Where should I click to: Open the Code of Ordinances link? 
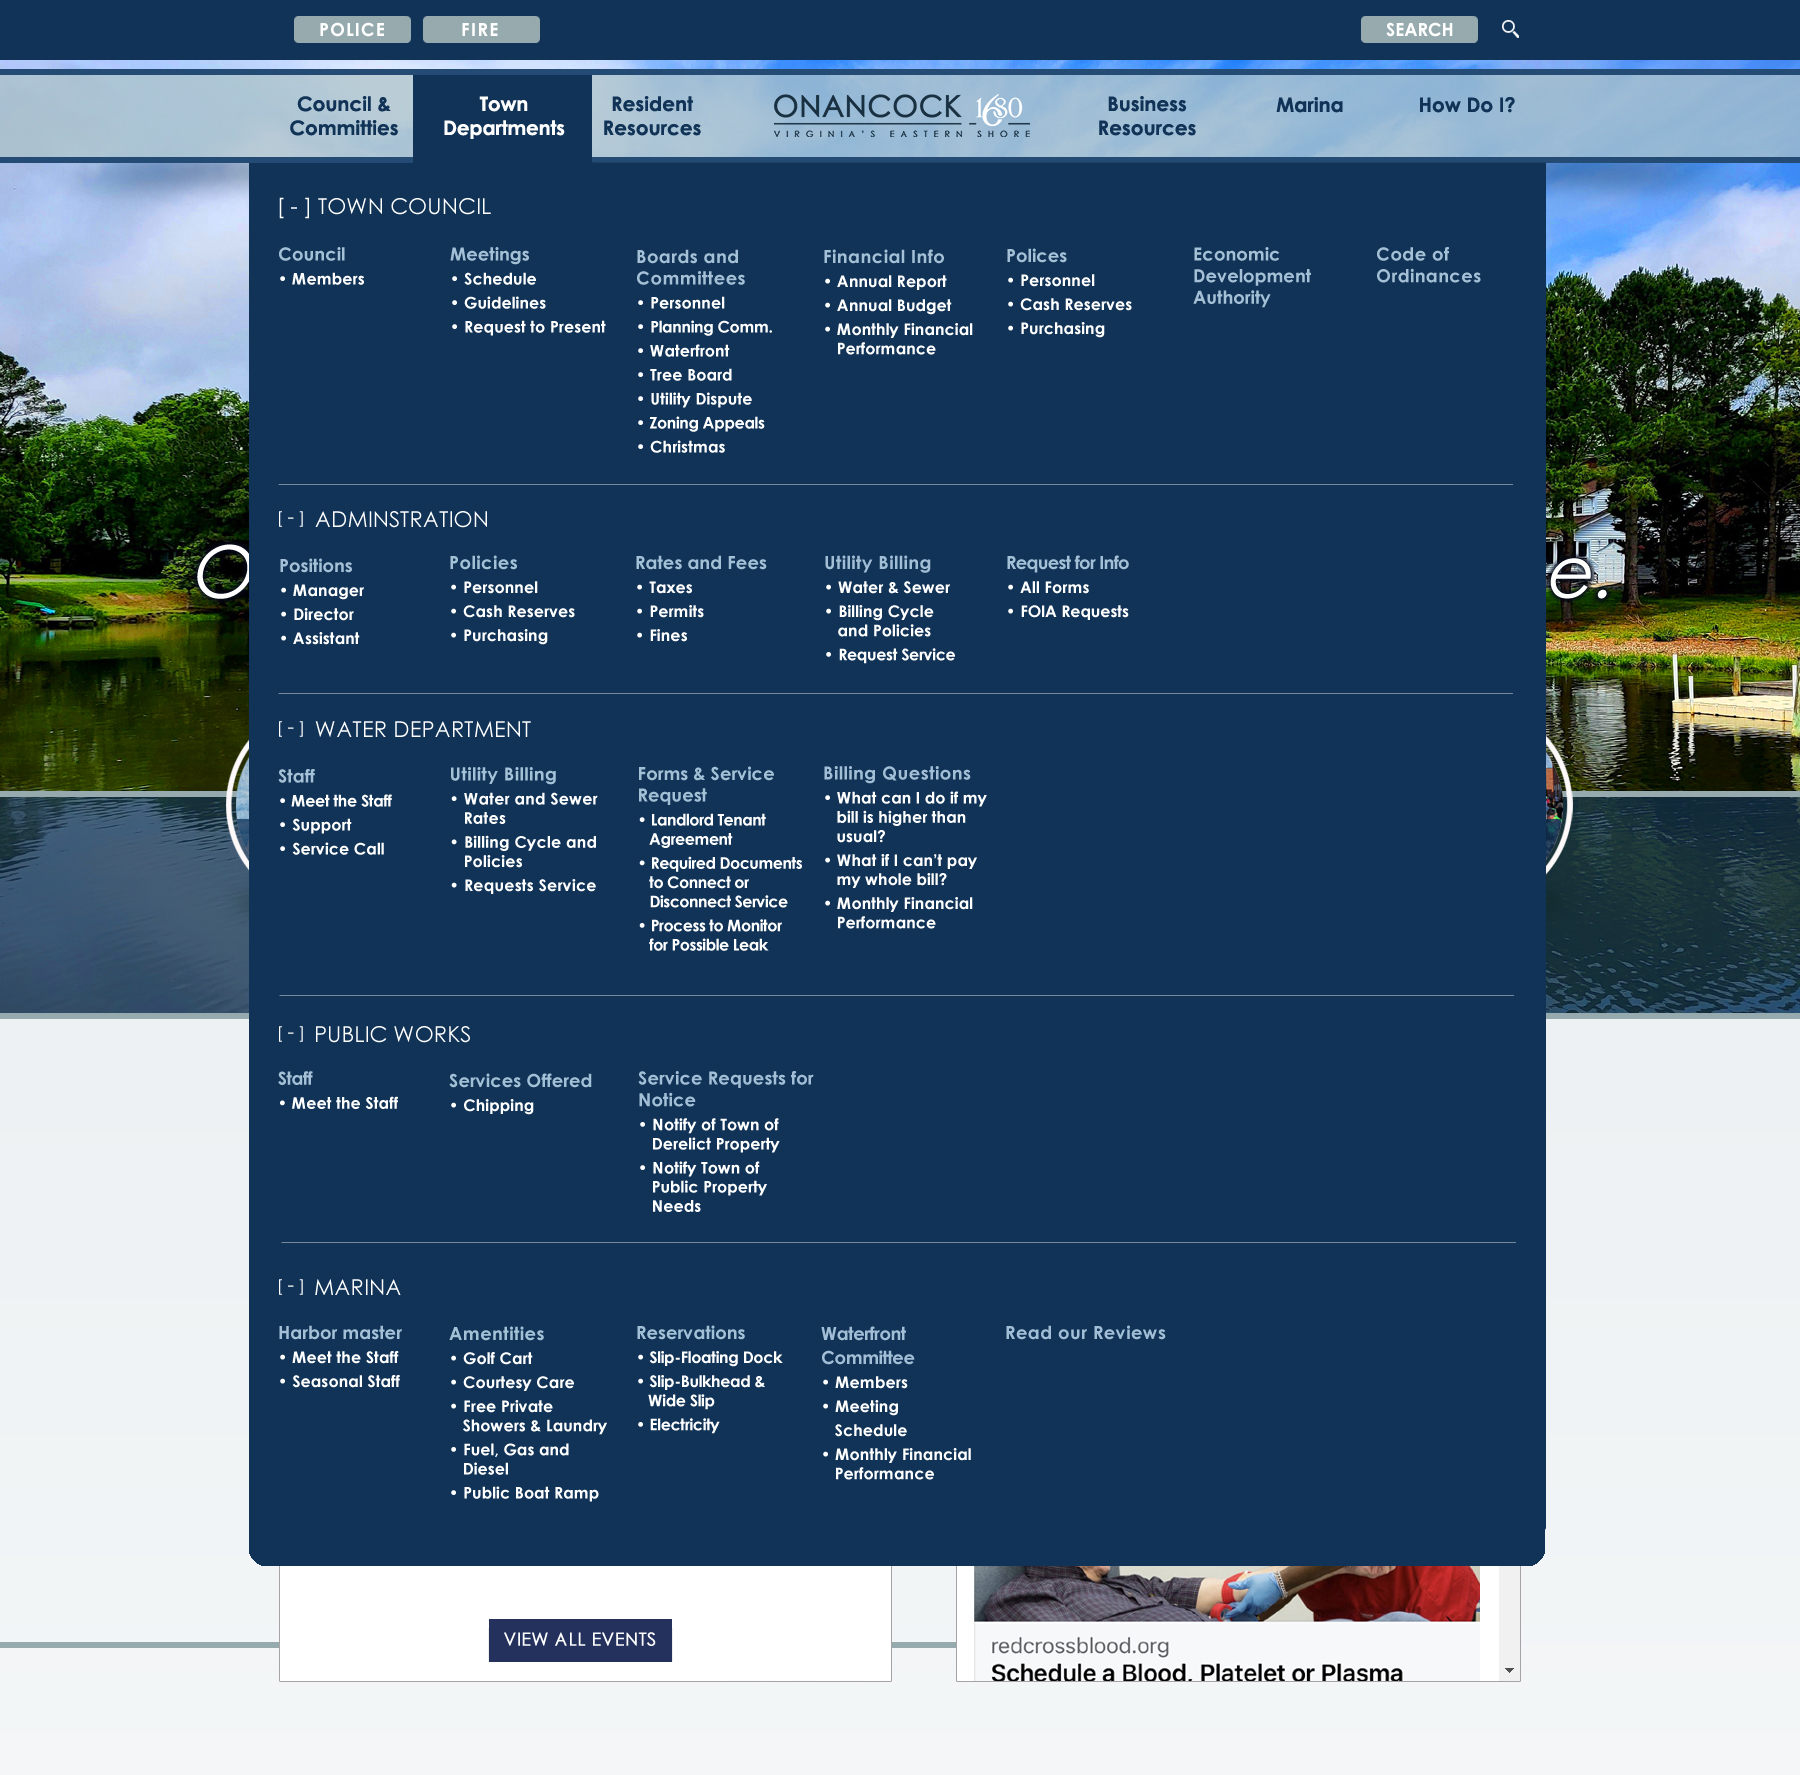pyautogui.click(x=1428, y=265)
